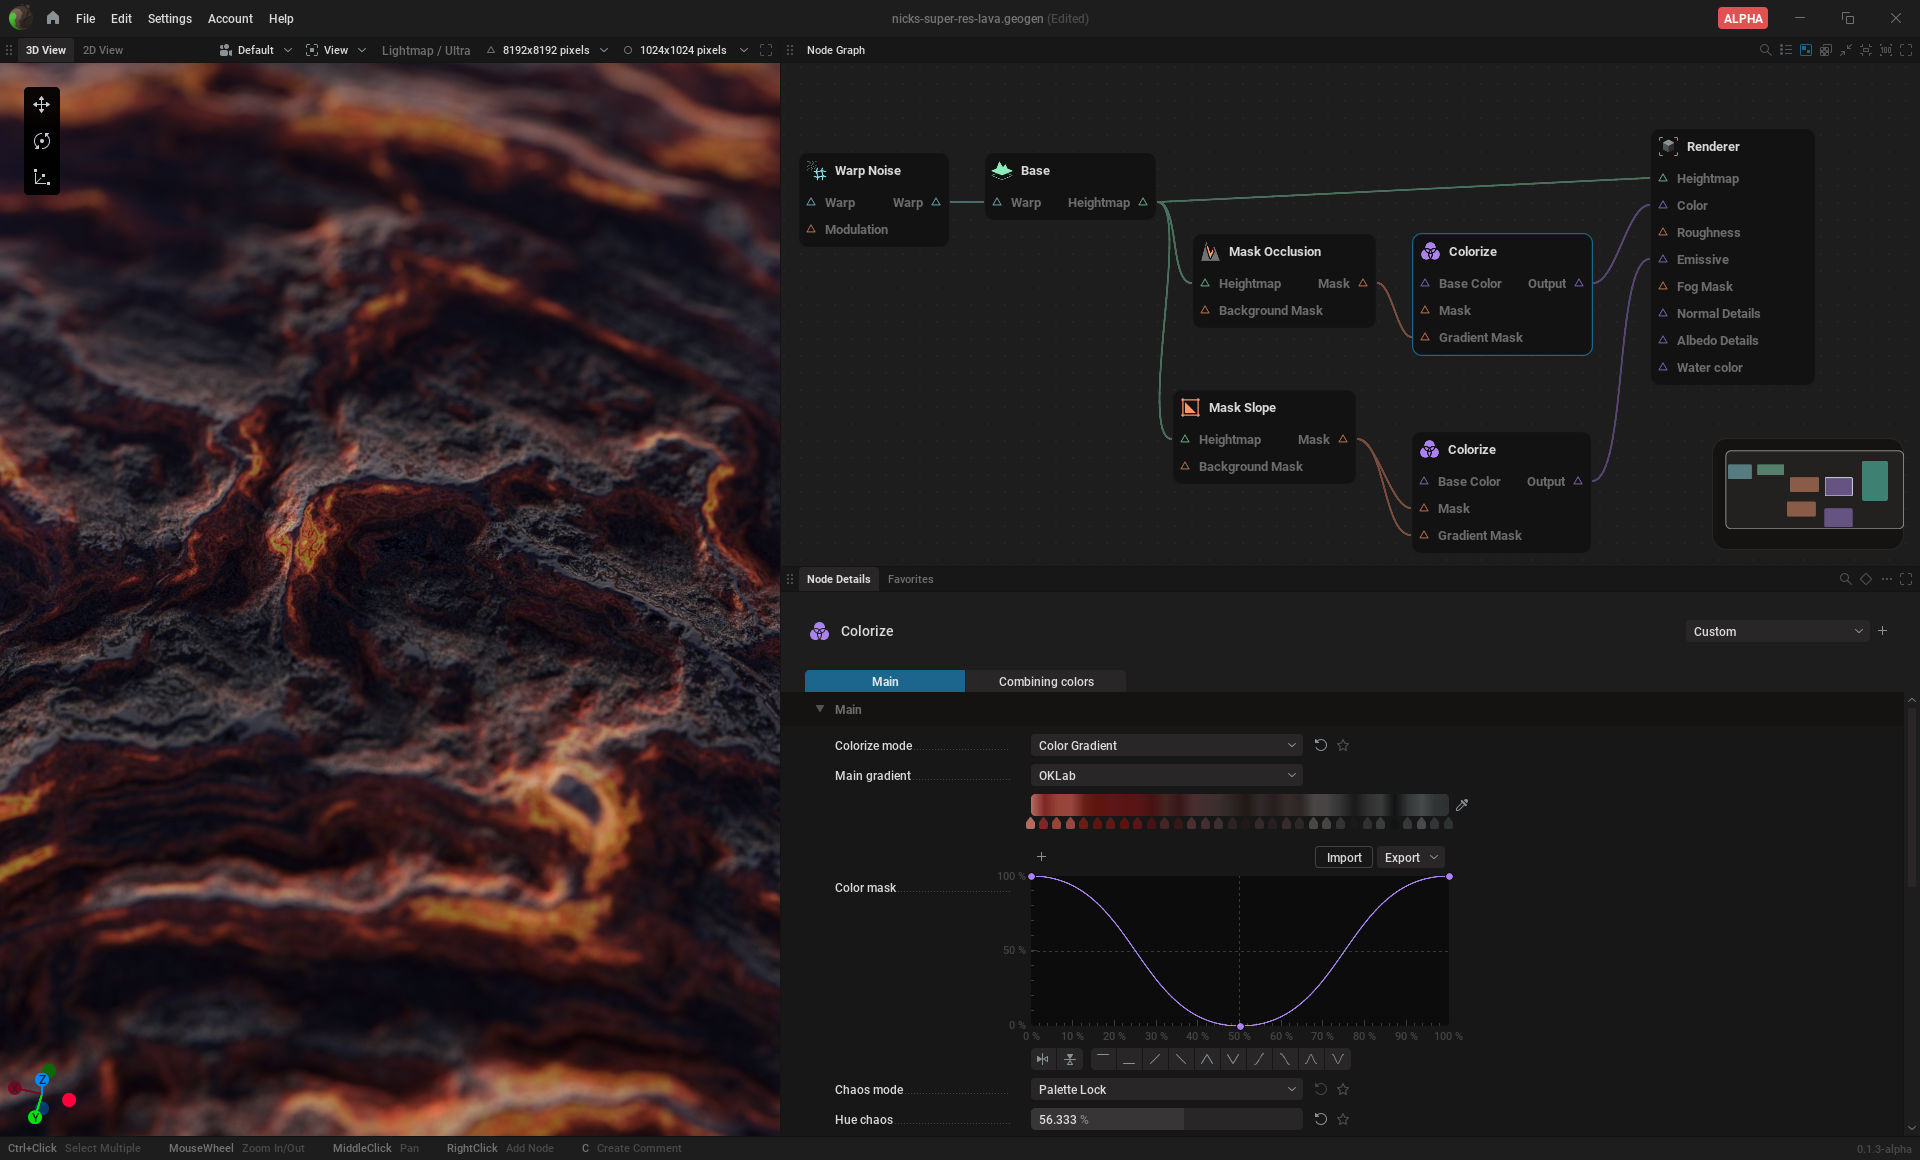Viewport: 1920px width, 1160px height.
Task: Open the Colorize mode dropdown
Action: click(x=1166, y=745)
